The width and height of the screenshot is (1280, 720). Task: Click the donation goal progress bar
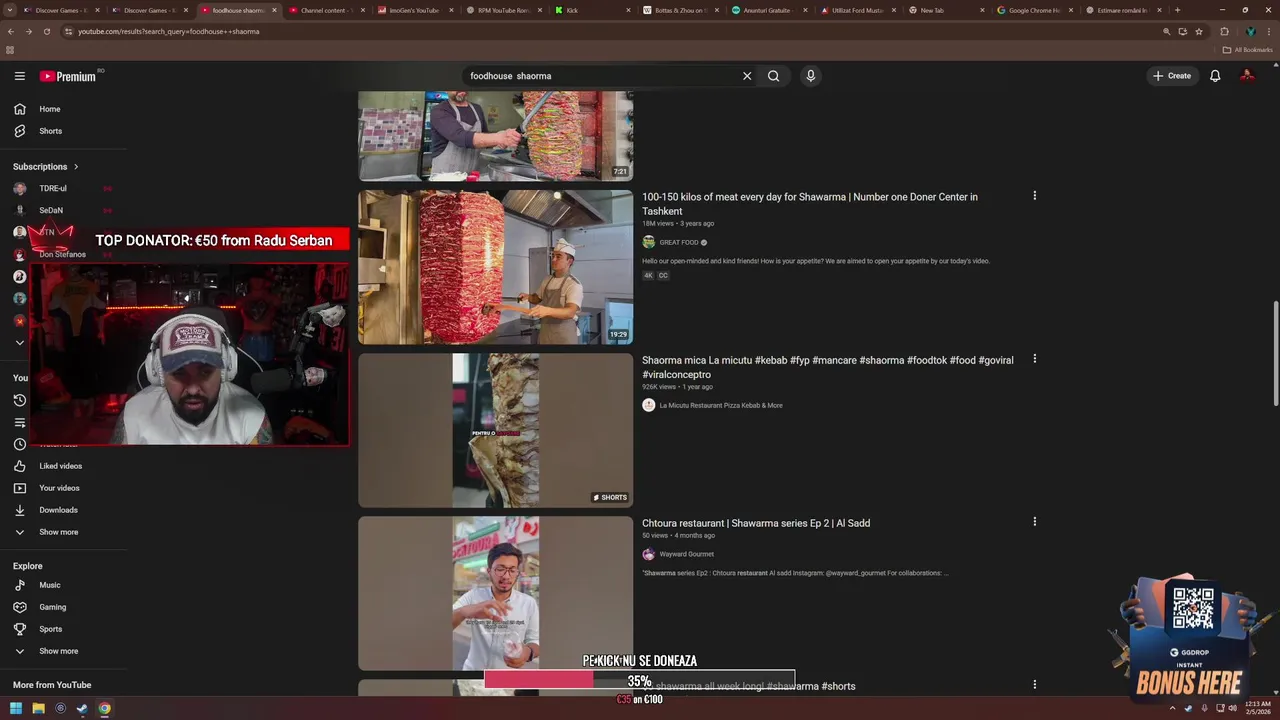[639, 681]
